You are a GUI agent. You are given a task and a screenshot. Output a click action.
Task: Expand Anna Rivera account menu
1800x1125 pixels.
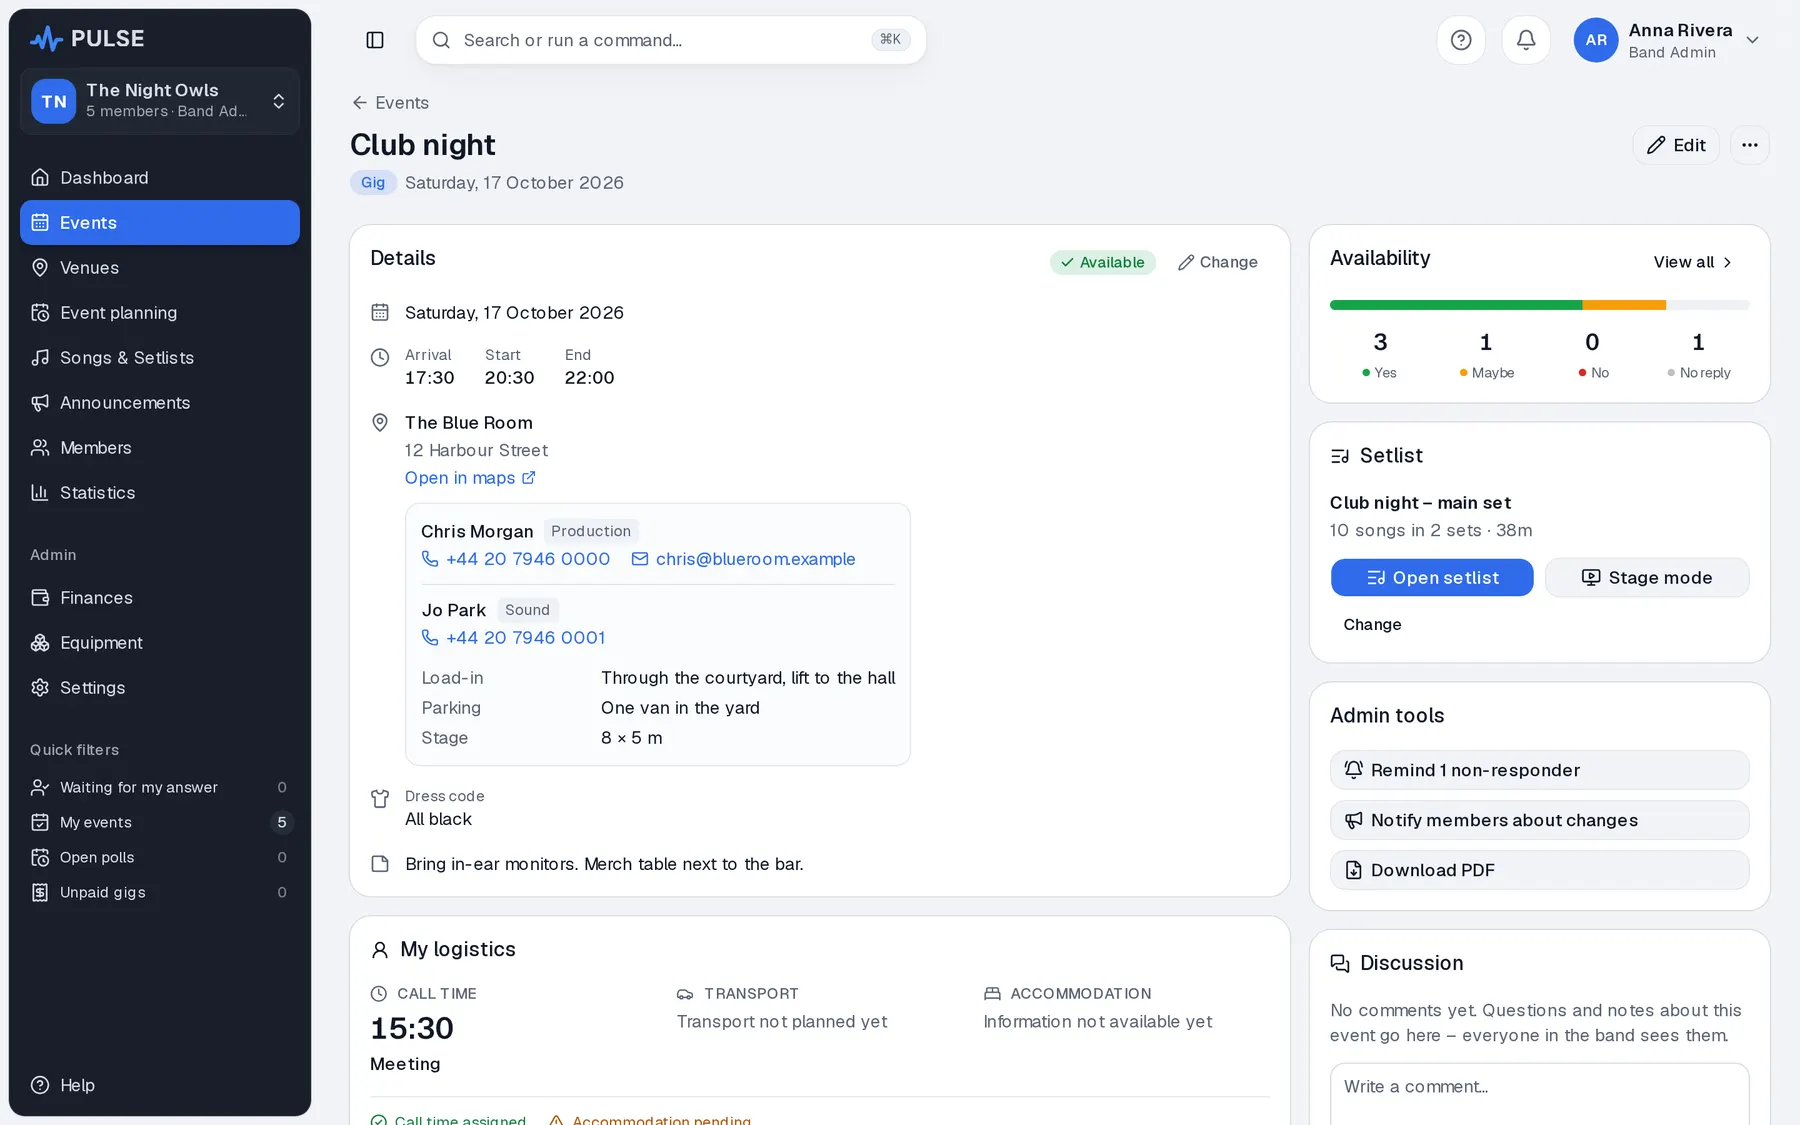click(x=1667, y=40)
